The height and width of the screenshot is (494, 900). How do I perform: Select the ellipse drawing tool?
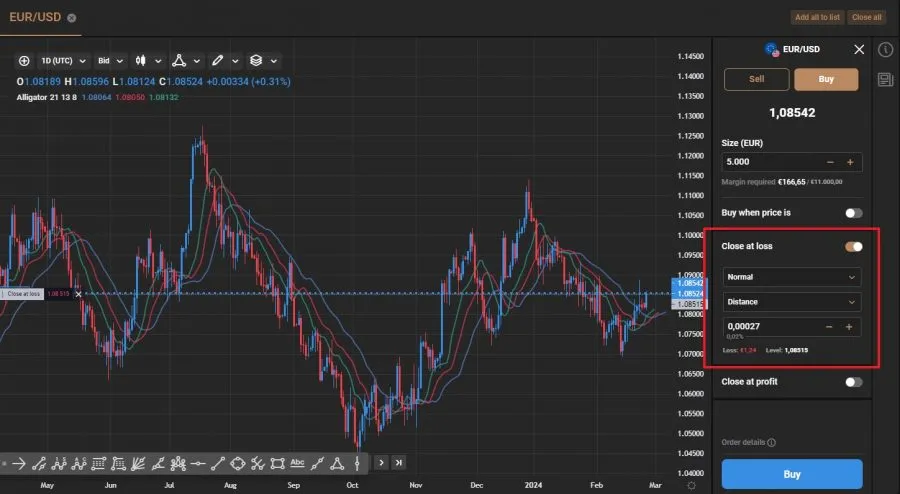tap(238, 463)
